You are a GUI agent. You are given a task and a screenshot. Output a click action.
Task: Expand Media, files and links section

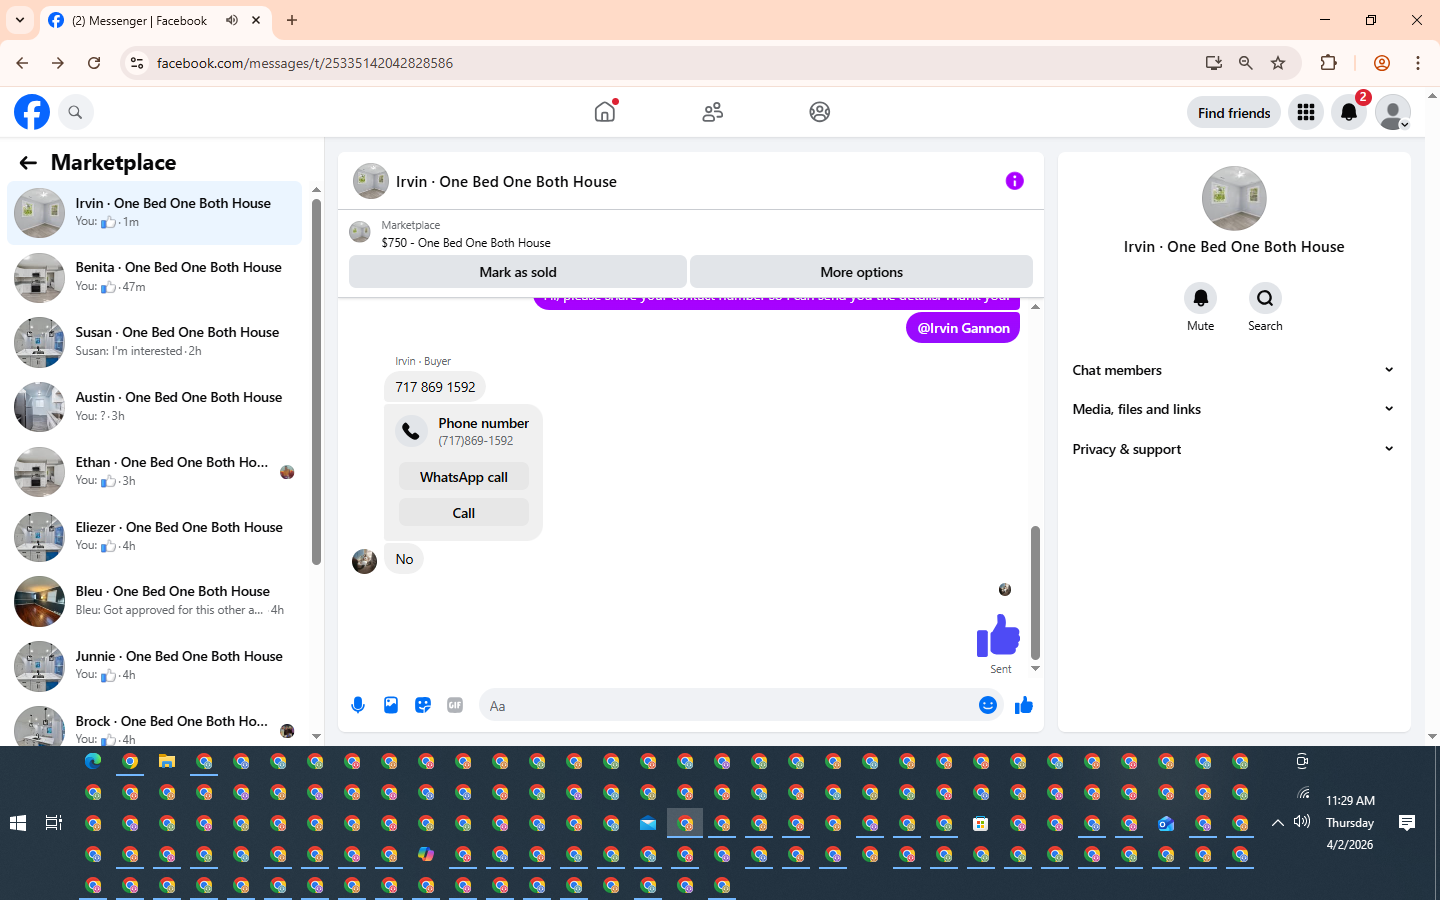pyautogui.click(x=1234, y=409)
